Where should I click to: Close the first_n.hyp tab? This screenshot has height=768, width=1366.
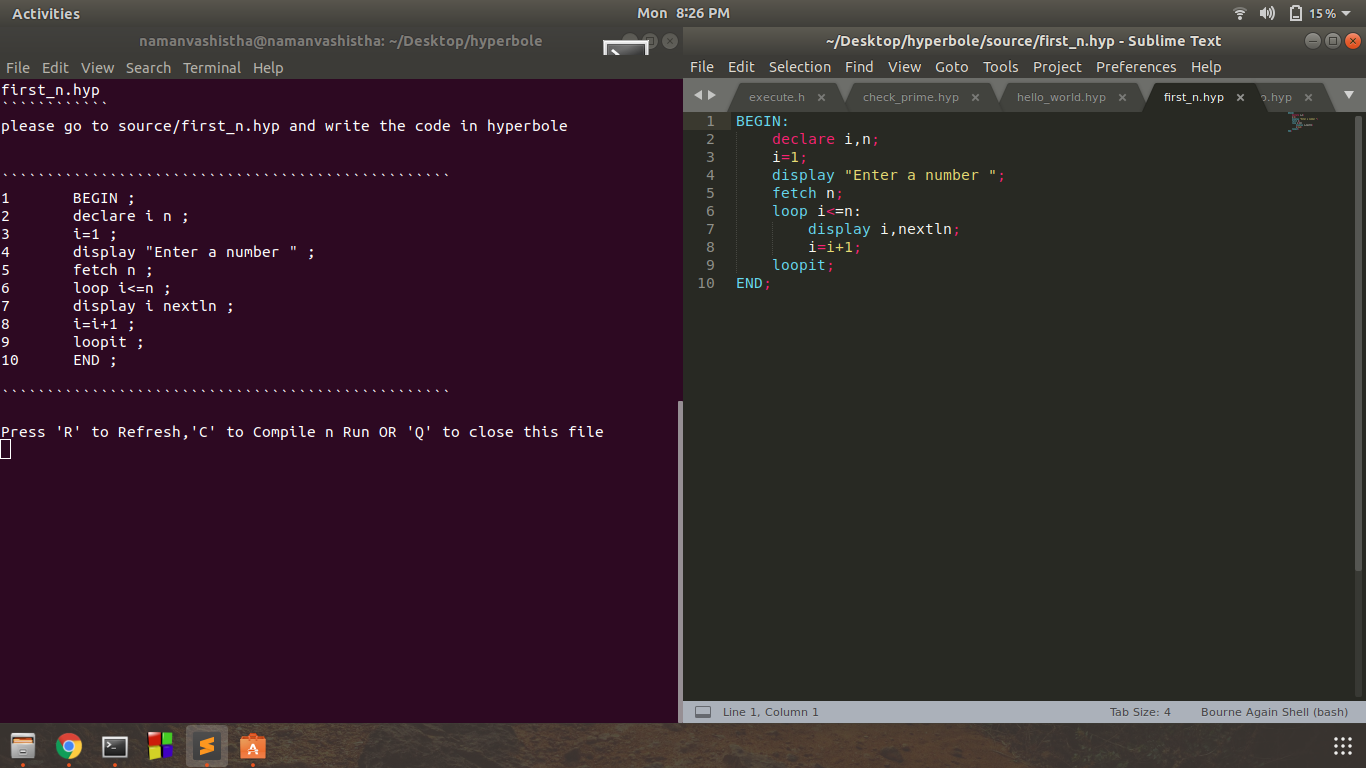tap(1240, 97)
